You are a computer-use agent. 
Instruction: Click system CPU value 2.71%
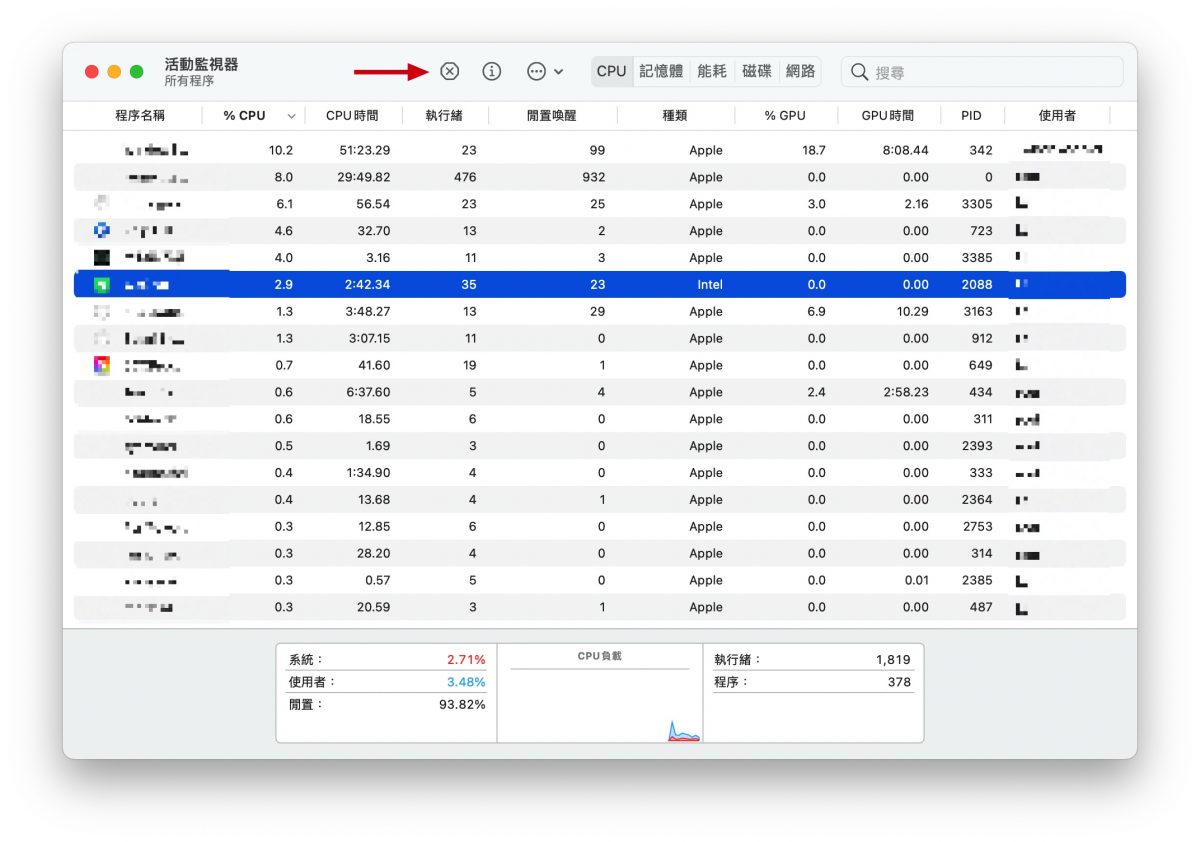point(466,660)
